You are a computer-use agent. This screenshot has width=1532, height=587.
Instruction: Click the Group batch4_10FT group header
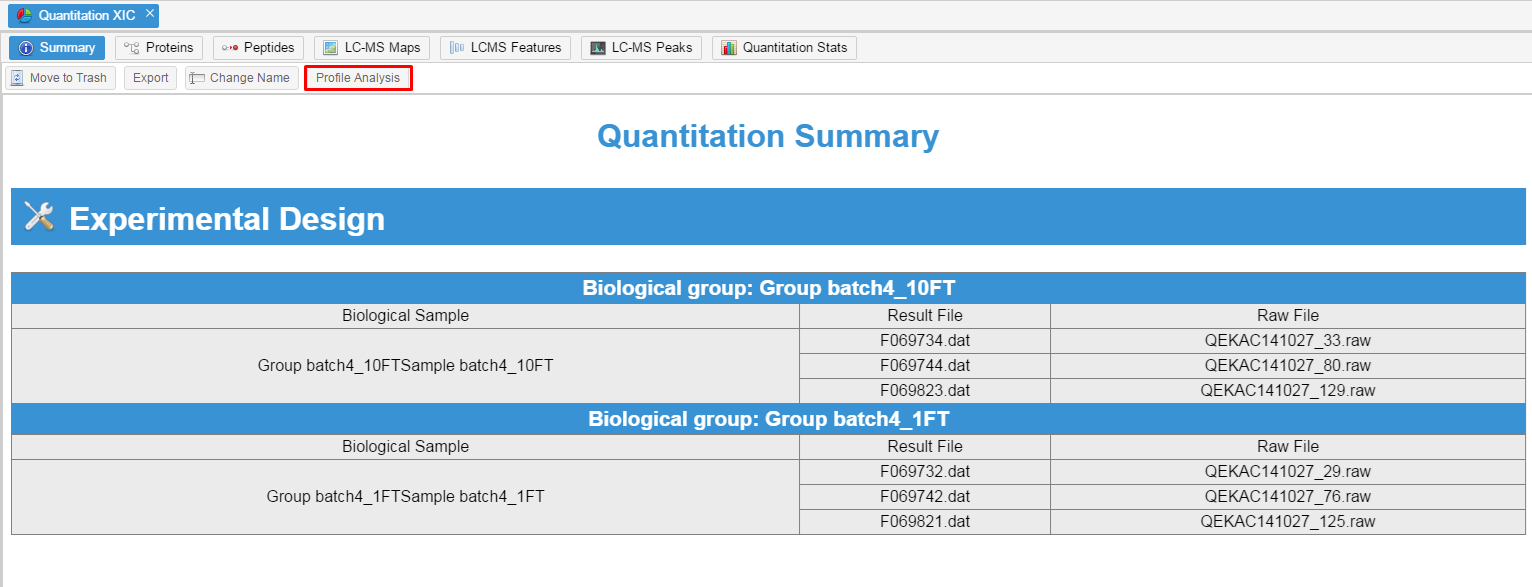tap(768, 289)
